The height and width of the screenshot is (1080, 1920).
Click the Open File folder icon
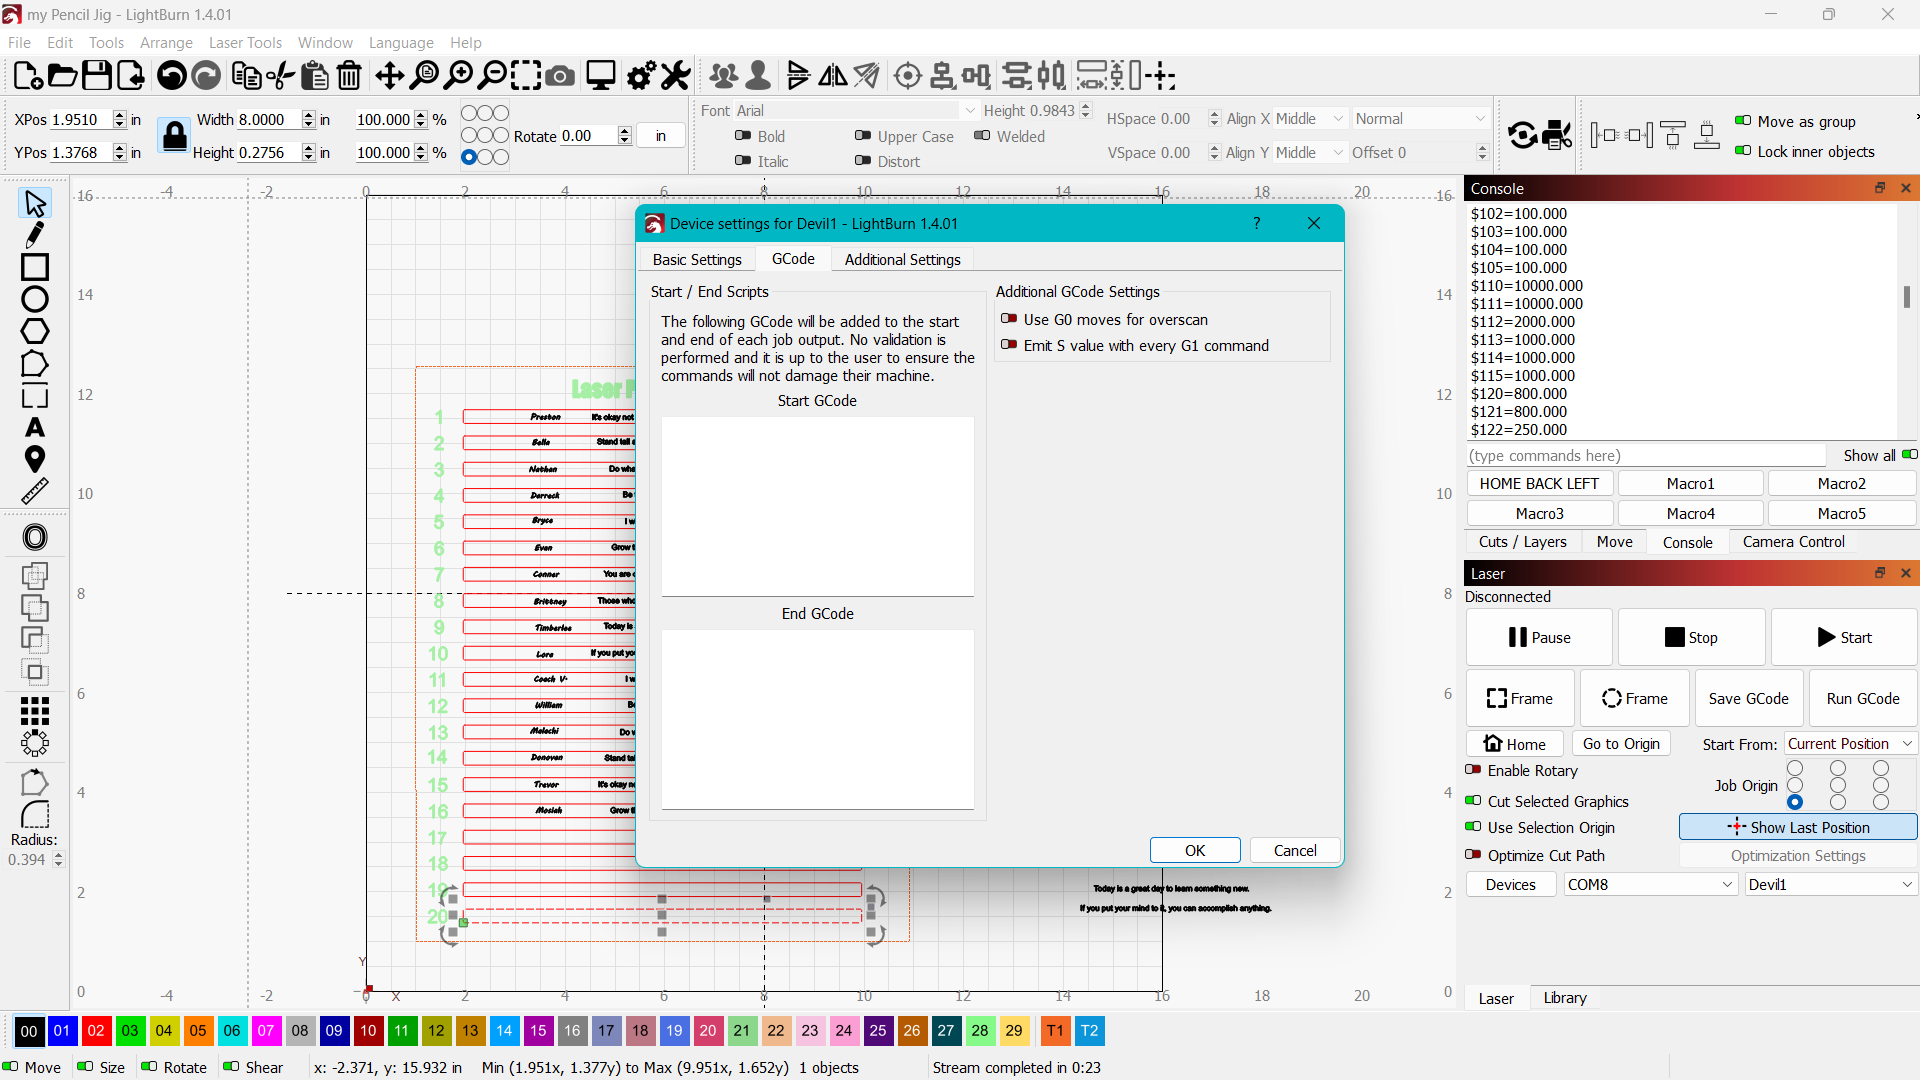pyautogui.click(x=62, y=76)
